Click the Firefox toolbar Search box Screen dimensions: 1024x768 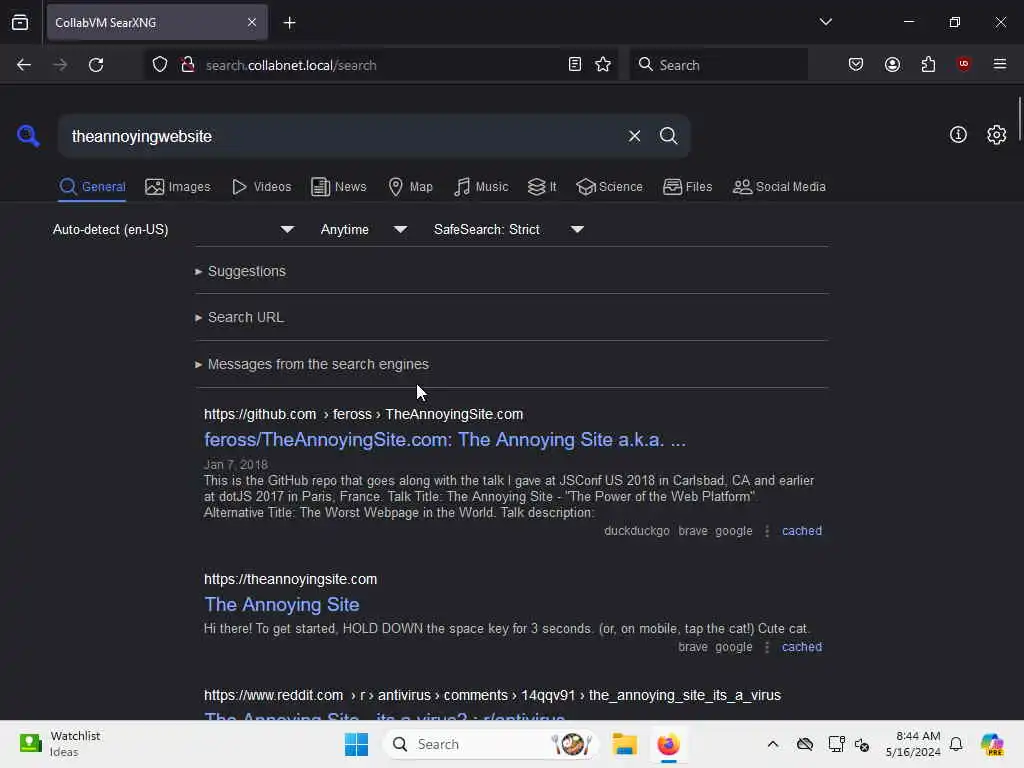coord(718,65)
